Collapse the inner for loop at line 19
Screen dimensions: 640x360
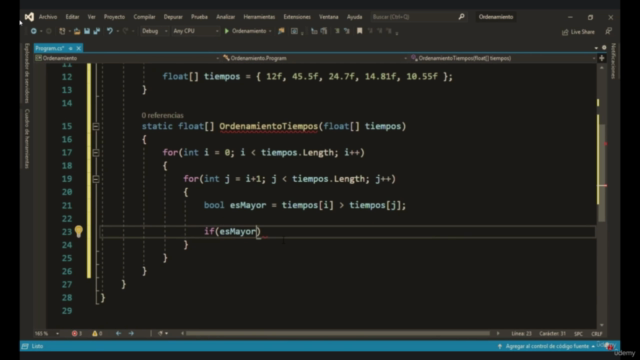pos(96,179)
